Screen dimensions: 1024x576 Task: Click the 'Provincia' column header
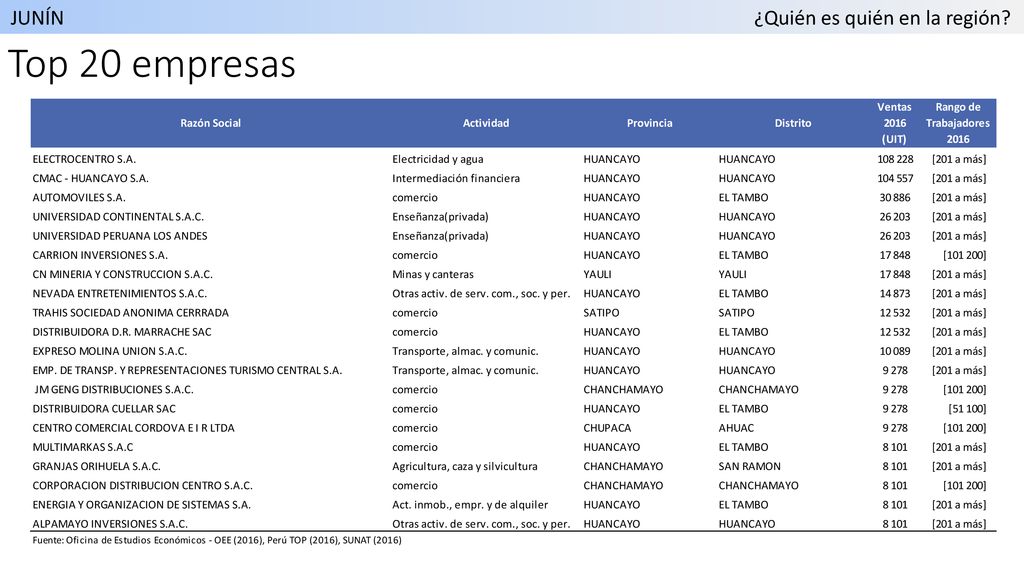click(649, 123)
